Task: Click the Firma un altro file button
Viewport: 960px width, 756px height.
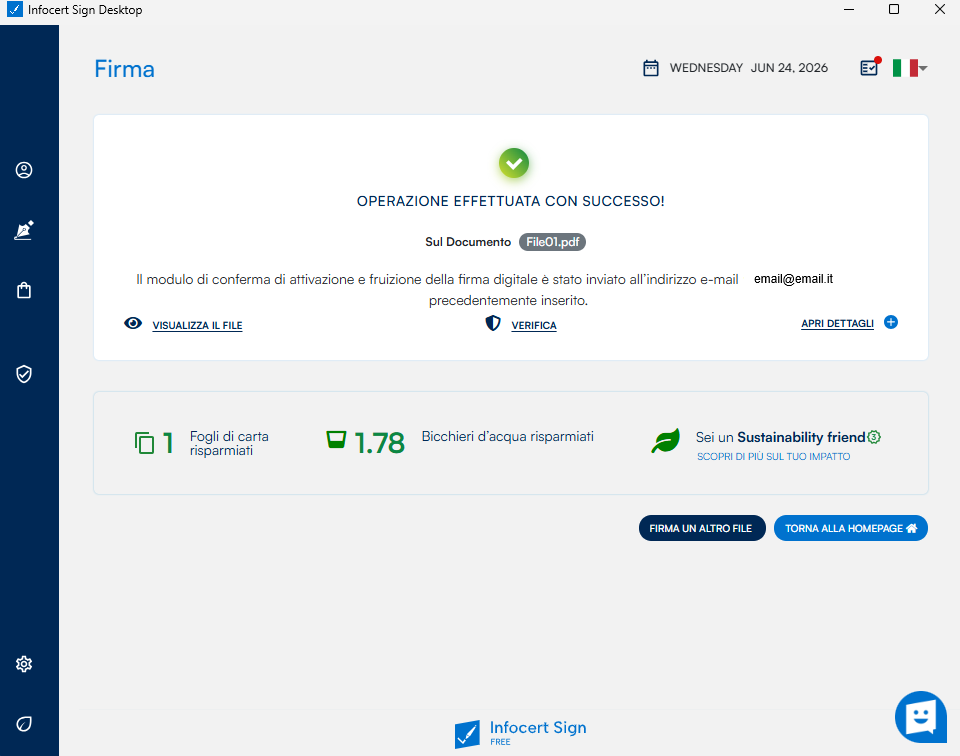Action: click(x=702, y=528)
